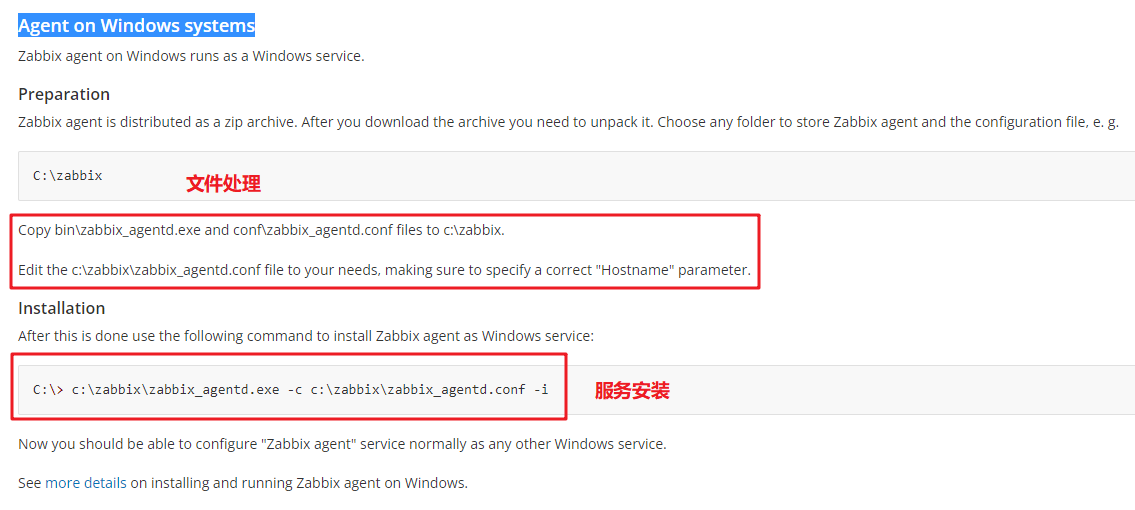The image size is (1135, 510).
Task: Click the "Zabbix agent on Windows runs" sentence
Action: 191,56
